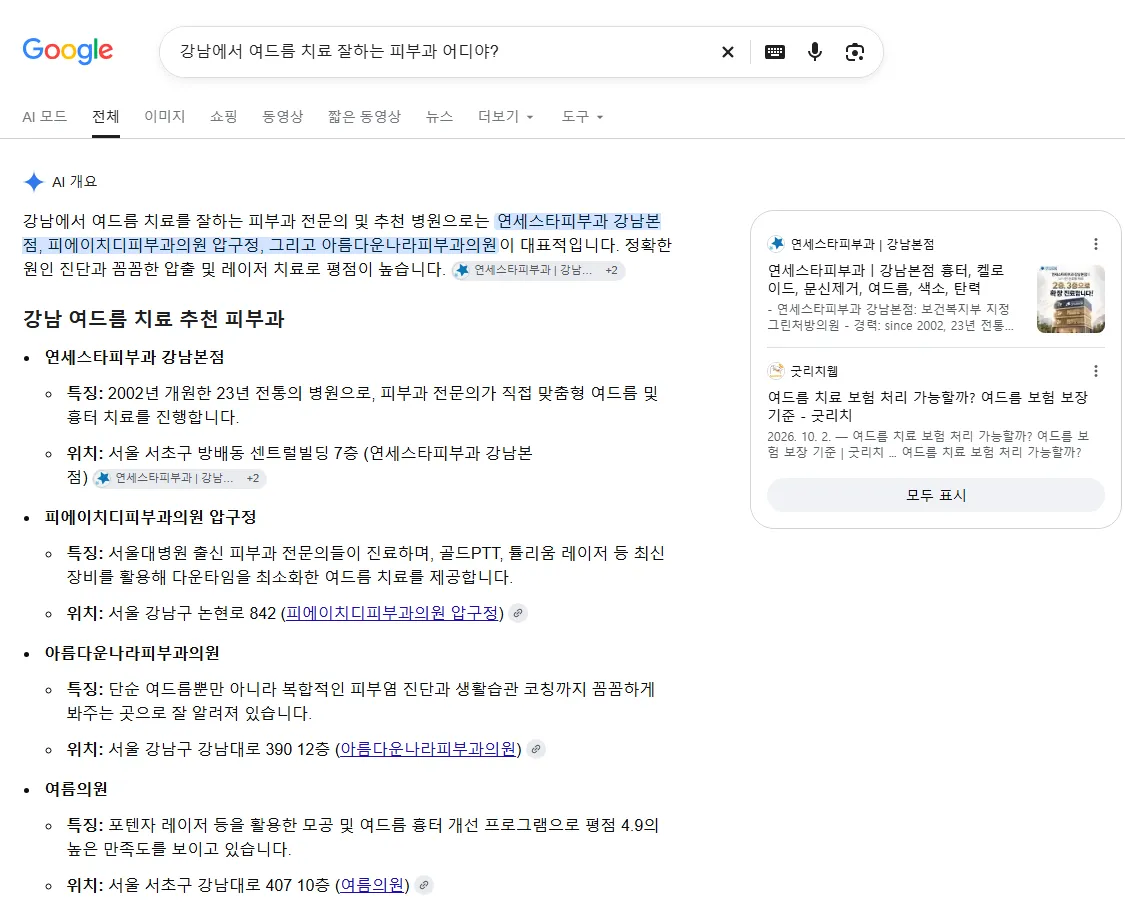Screen dimensions: 1125x910
Task: Click the 여름의원 list heading
Action: [76, 789]
